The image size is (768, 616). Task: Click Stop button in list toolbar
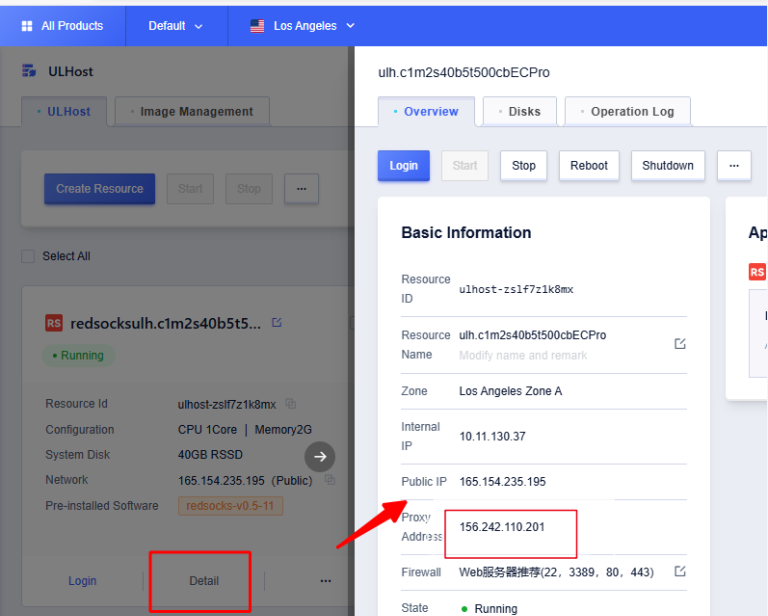pyautogui.click(x=249, y=189)
